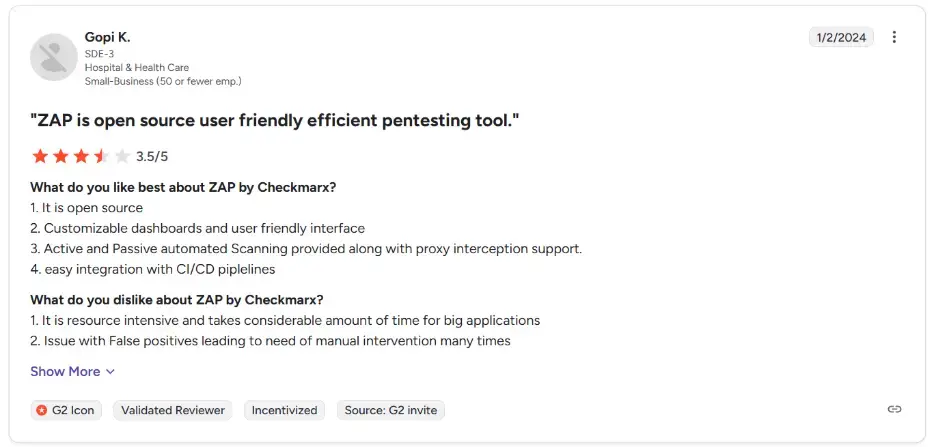
Task: Click the empty fifth rating star
Action: (x=122, y=156)
